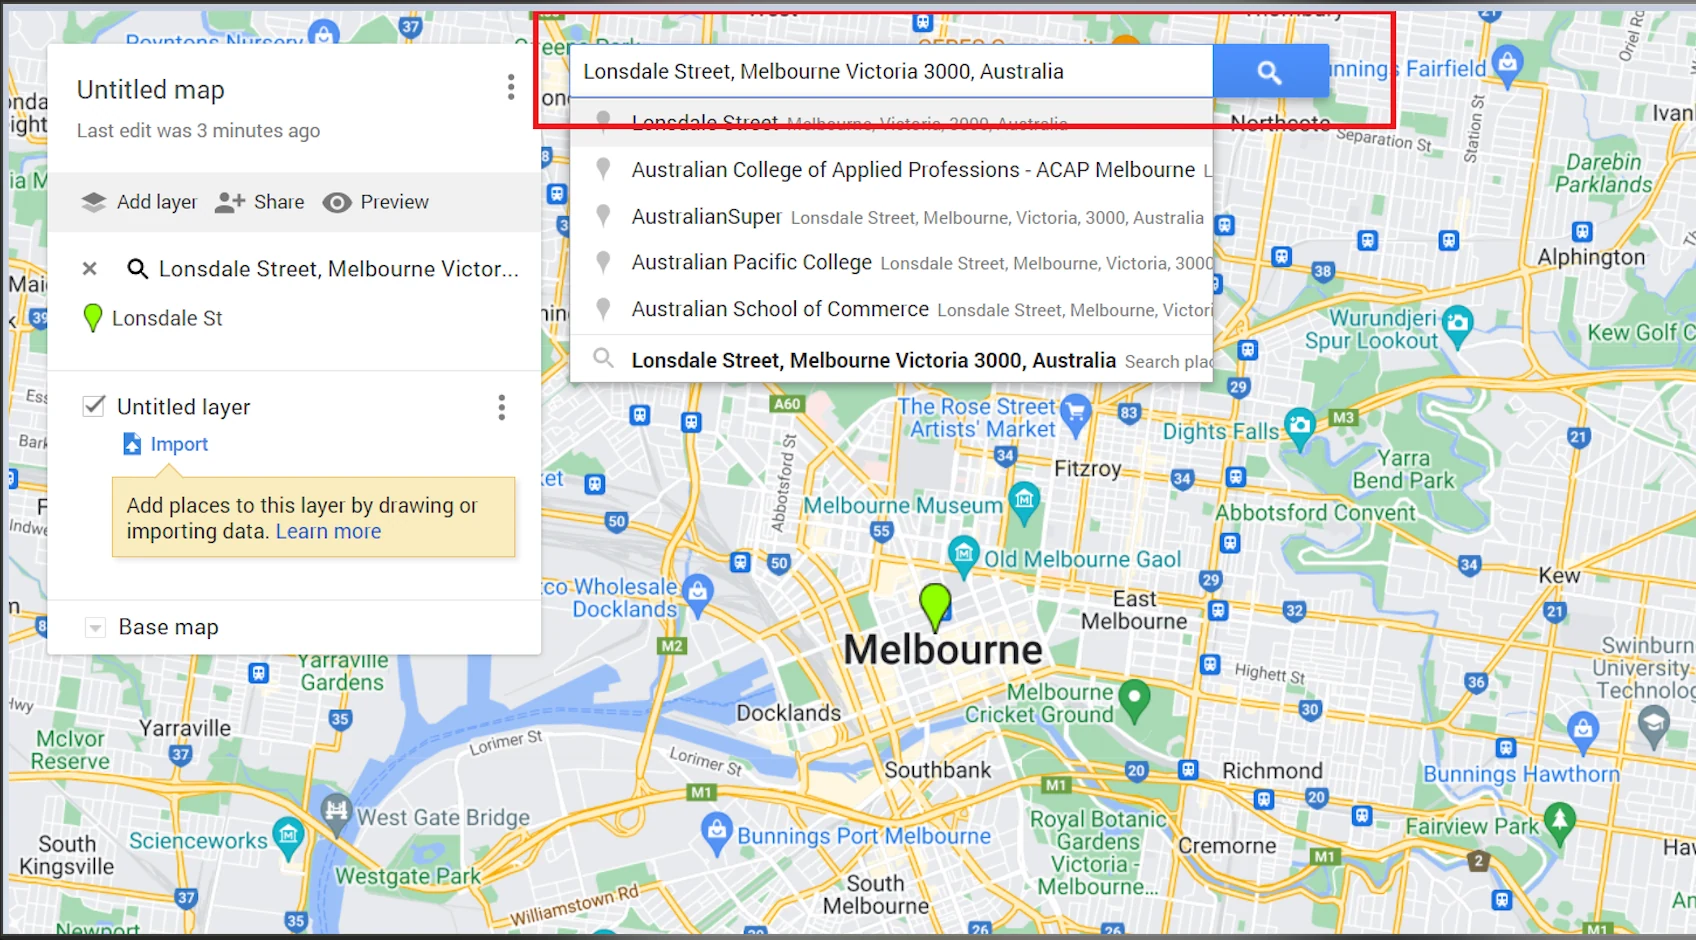Image resolution: width=1696 pixels, height=940 pixels.
Task: Click the Add layer button
Action: 140,202
